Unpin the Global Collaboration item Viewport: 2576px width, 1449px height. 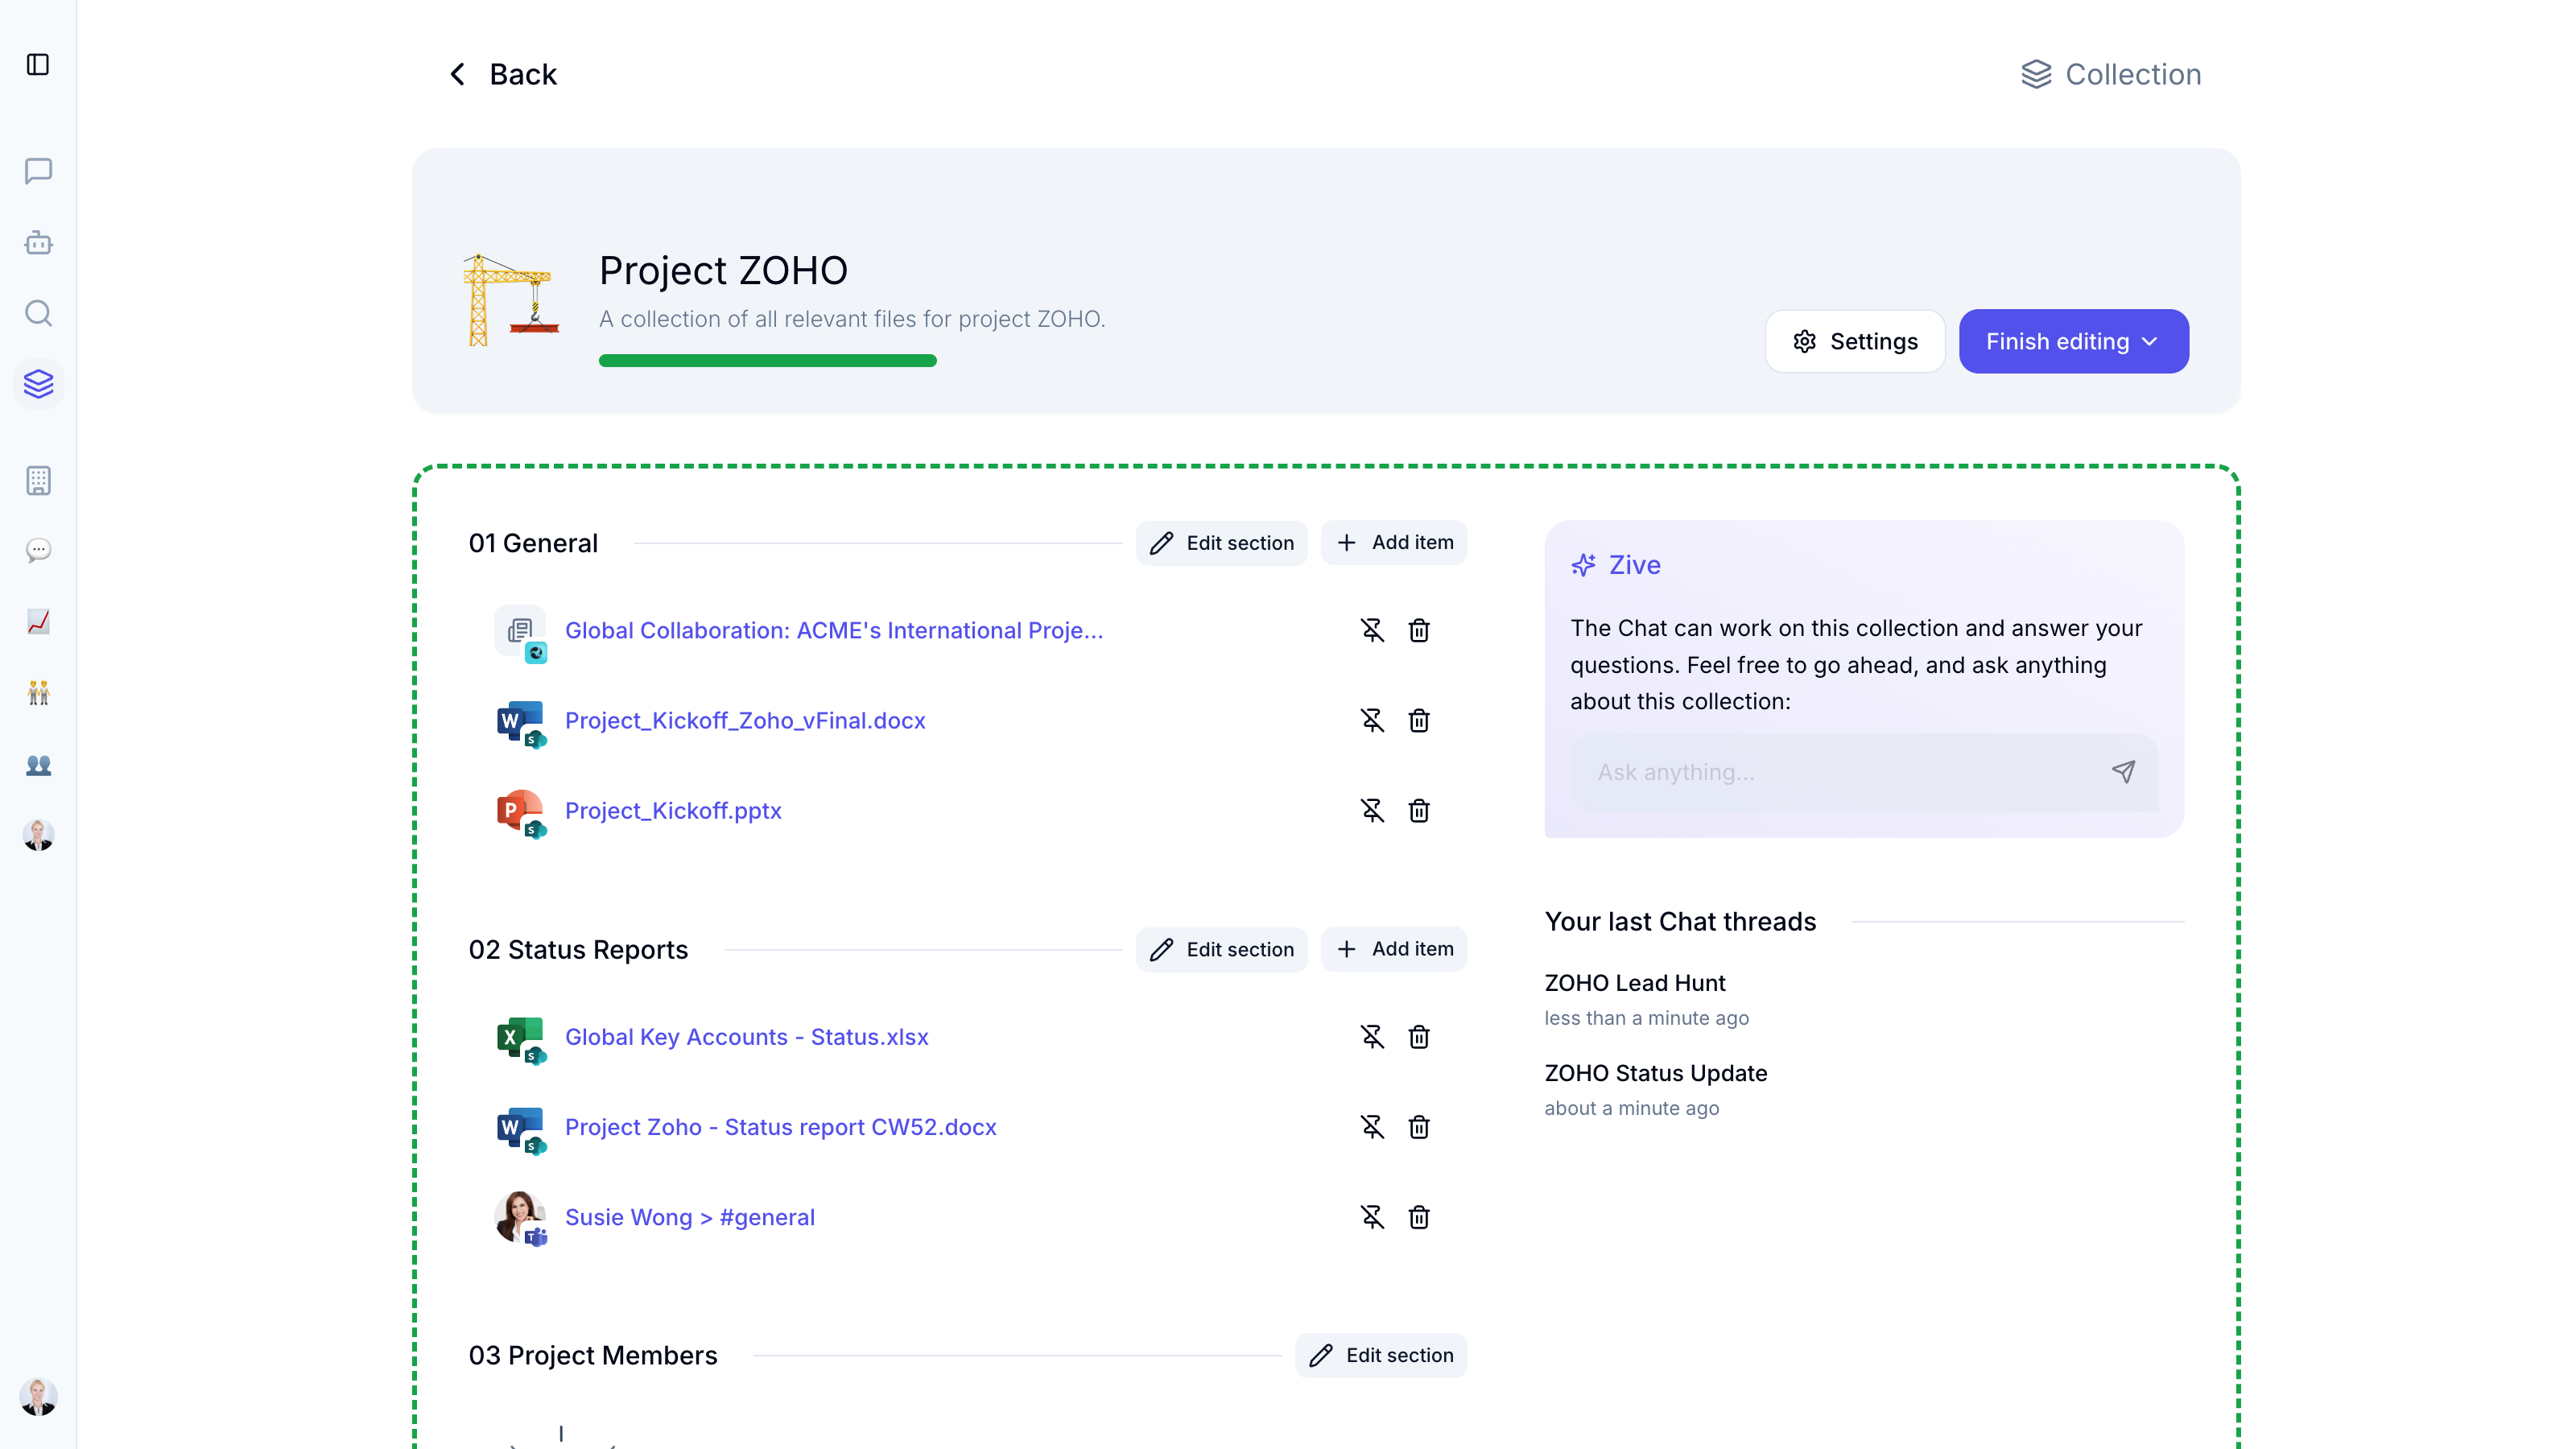pyautogui.click(x=1372, y=631)
